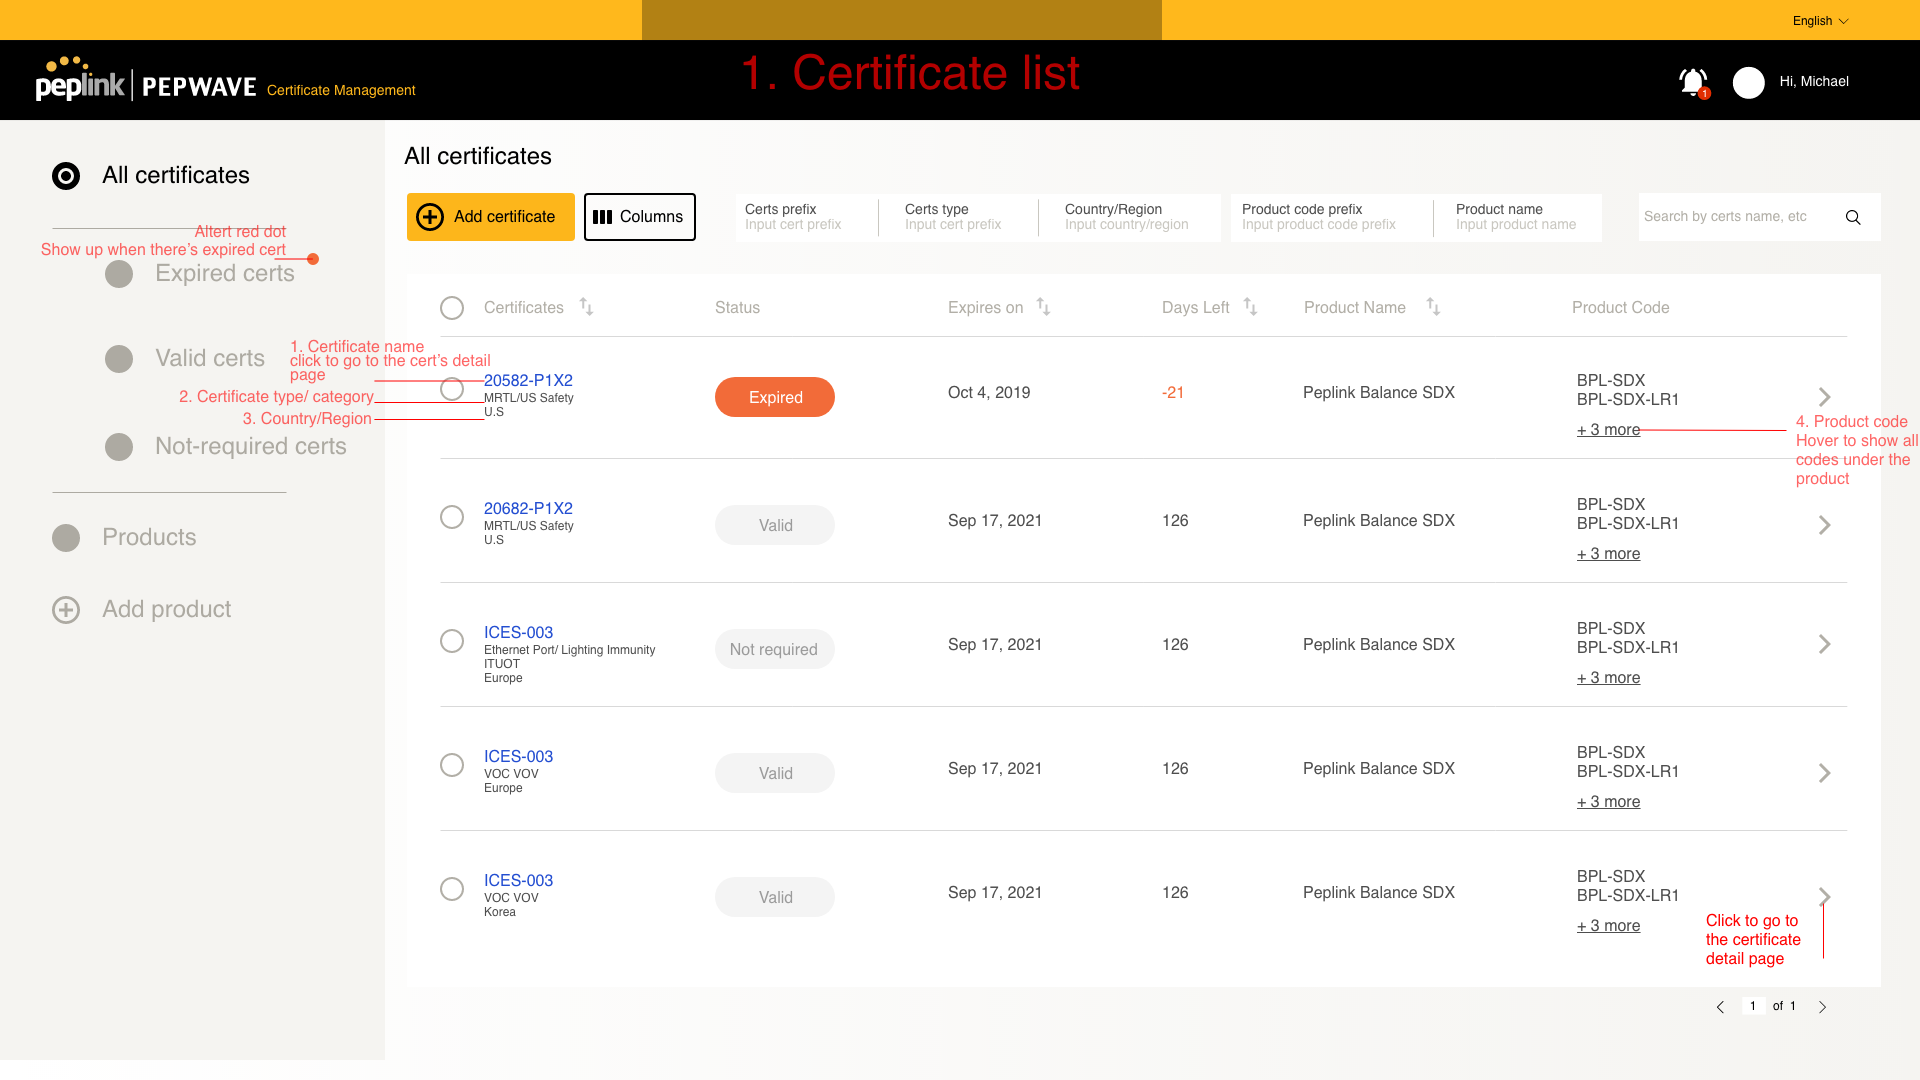Click the search magnifier icon

pos(1853,217)
